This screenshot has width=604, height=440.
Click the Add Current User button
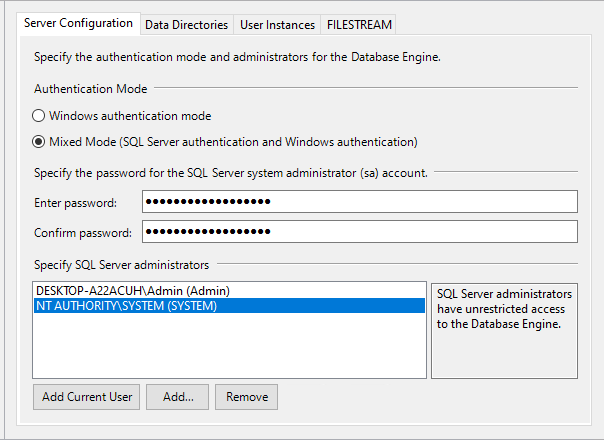pos(87,397)
